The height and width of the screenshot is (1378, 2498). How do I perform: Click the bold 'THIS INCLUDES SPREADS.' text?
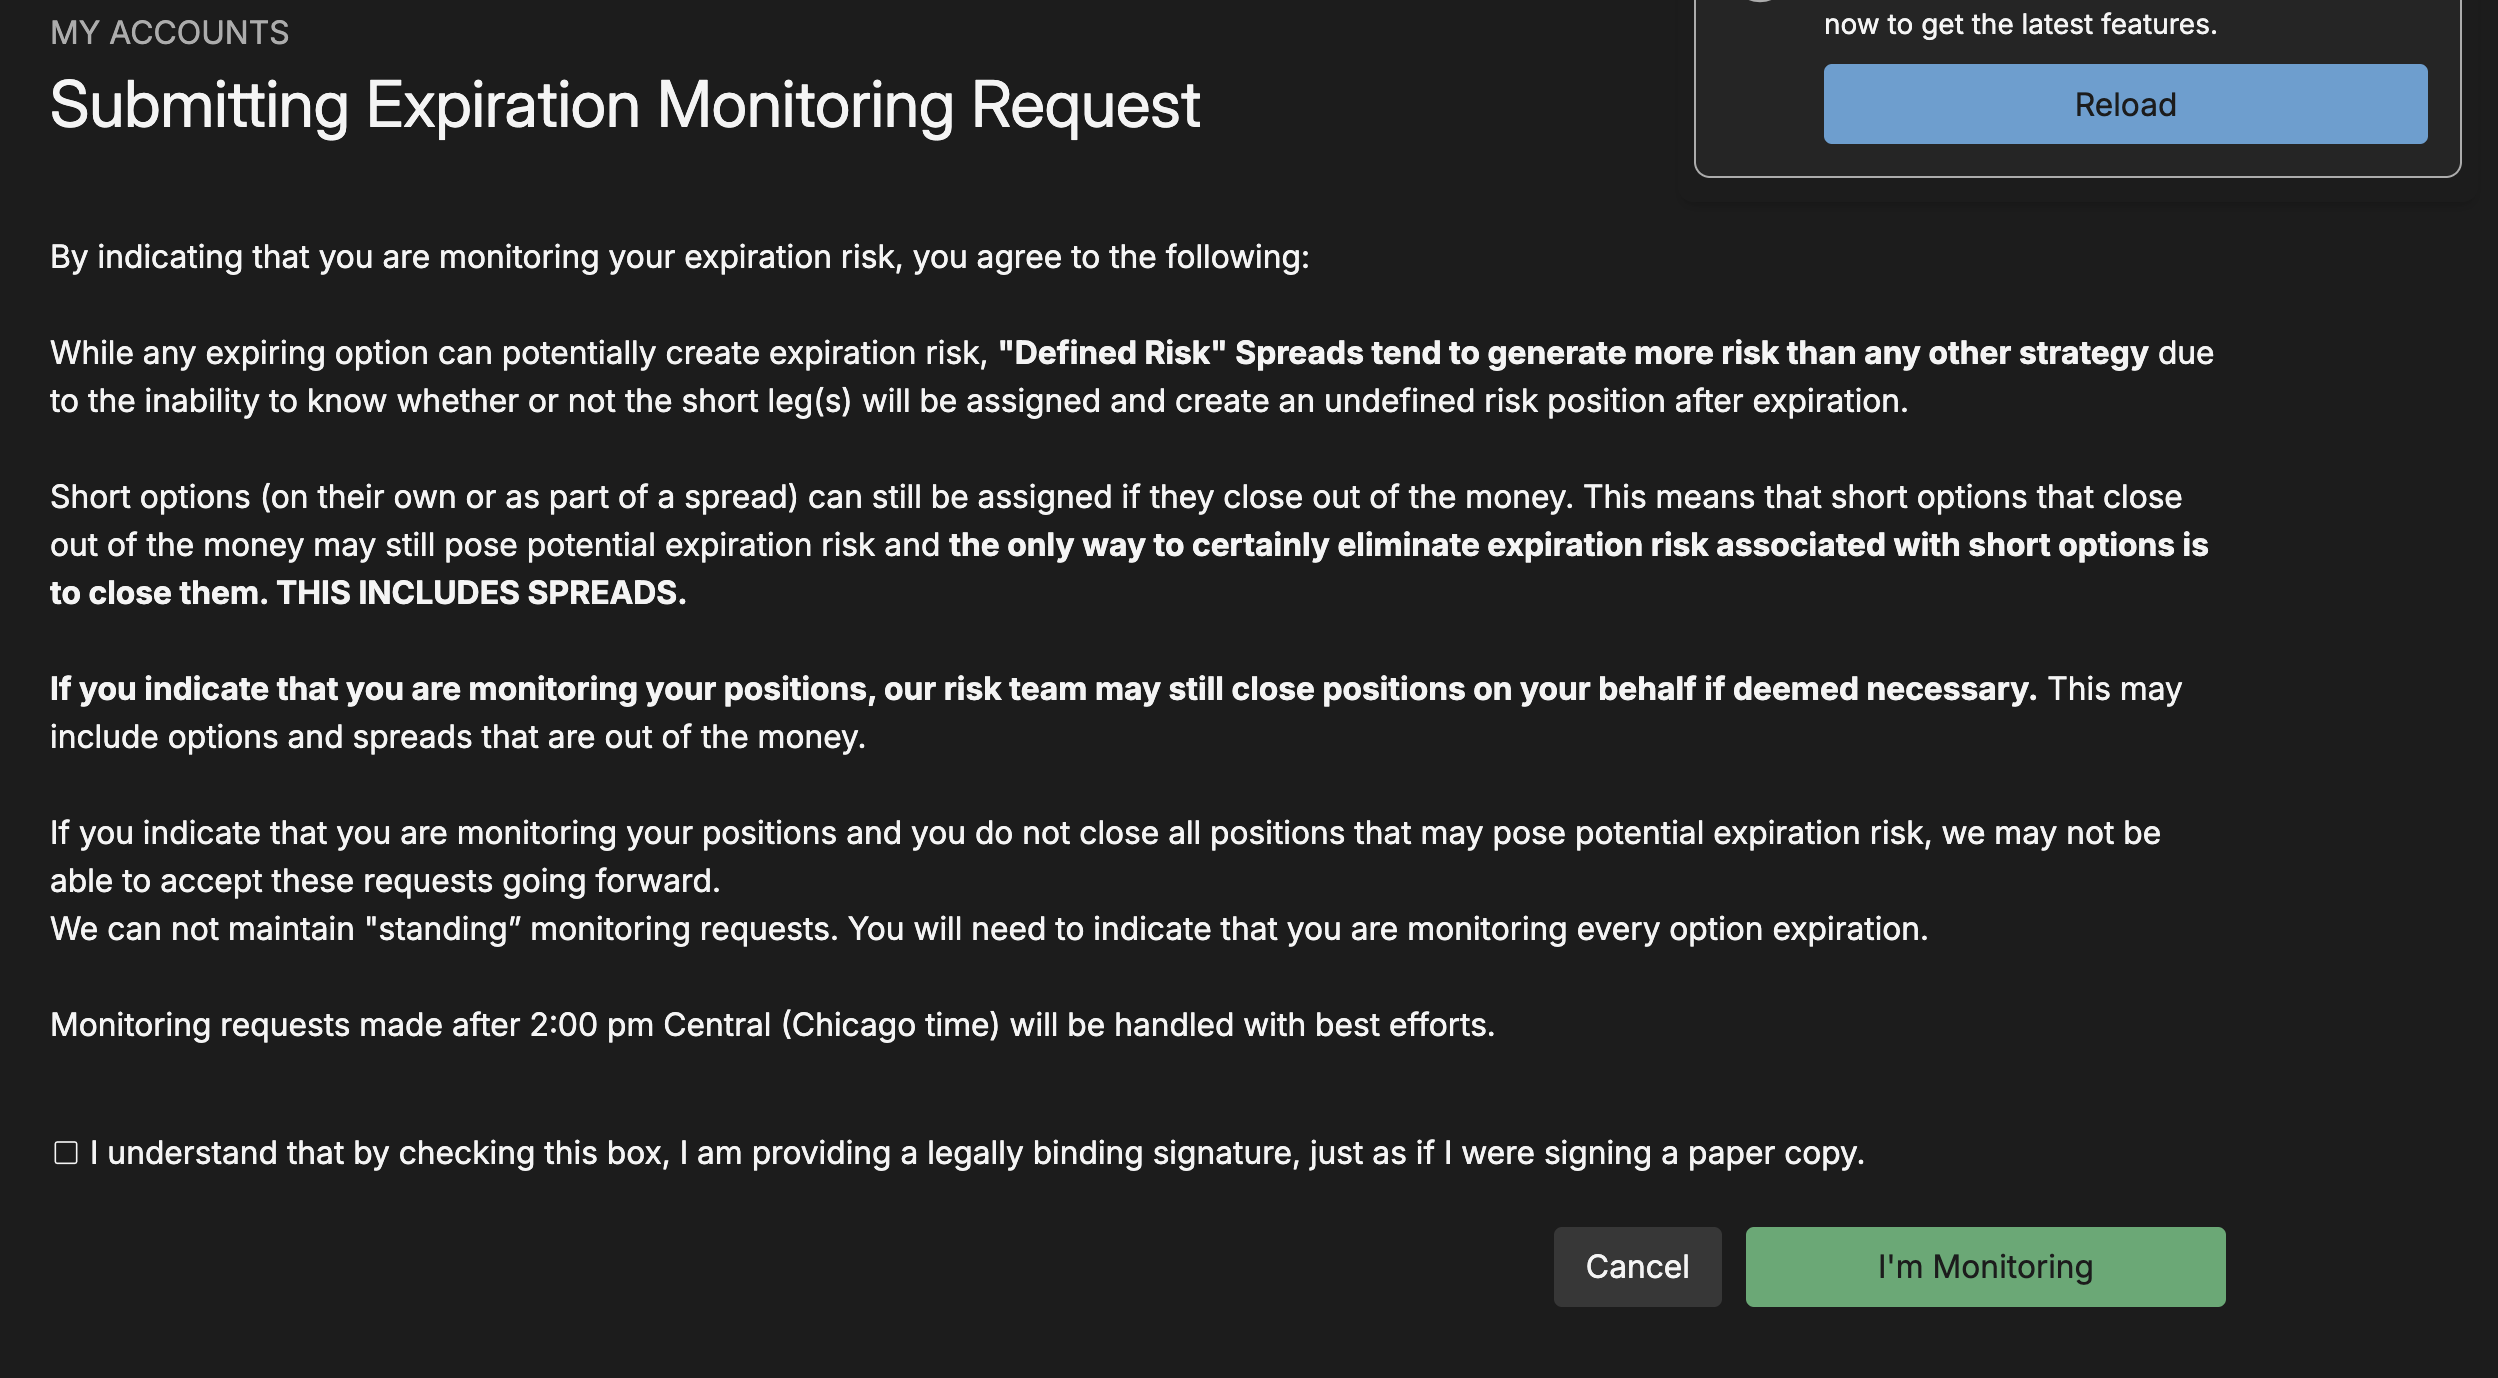[x=481, y=593]
